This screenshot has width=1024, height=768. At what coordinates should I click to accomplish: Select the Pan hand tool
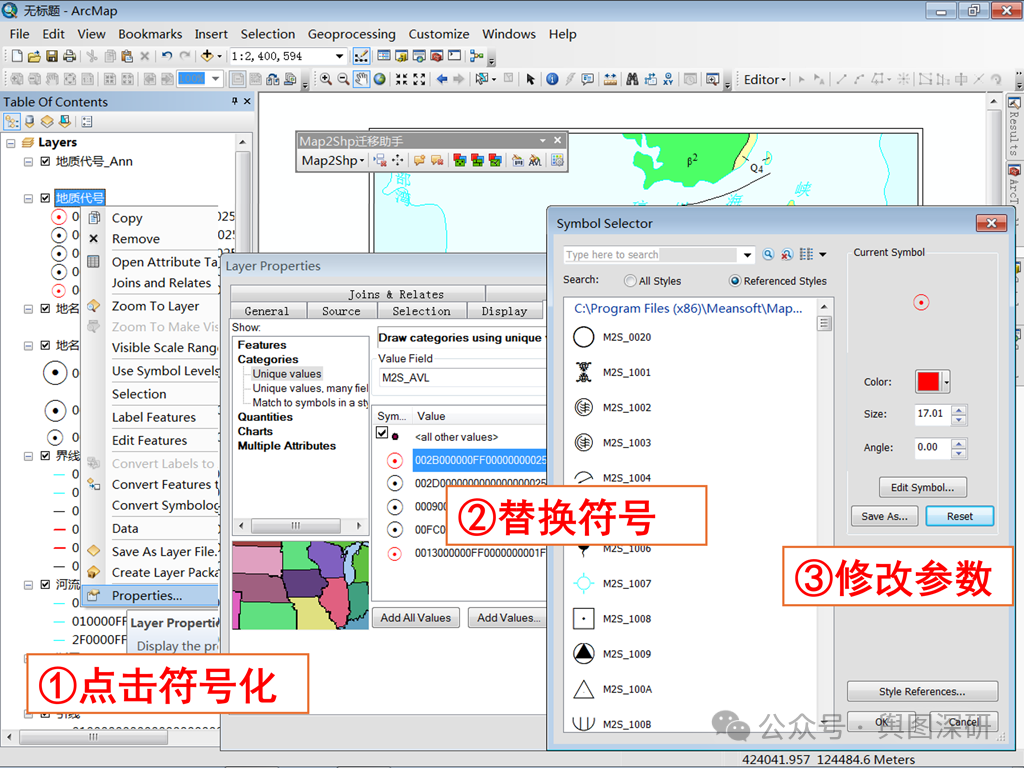361,80
